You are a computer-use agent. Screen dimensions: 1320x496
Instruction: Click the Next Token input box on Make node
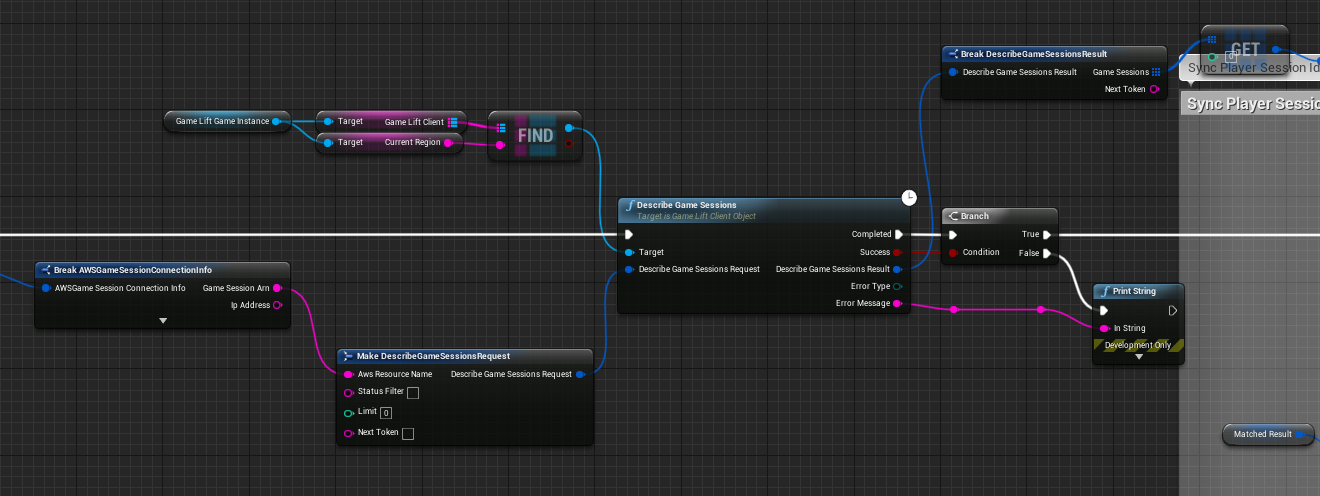coord(408,433)
